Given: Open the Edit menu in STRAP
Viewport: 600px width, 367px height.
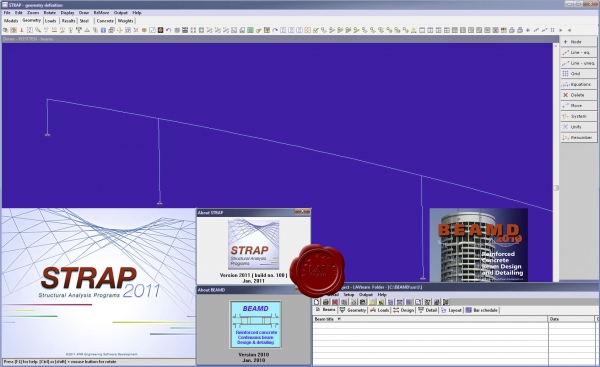Looking at the screenshot, I should tap(18, 13).
